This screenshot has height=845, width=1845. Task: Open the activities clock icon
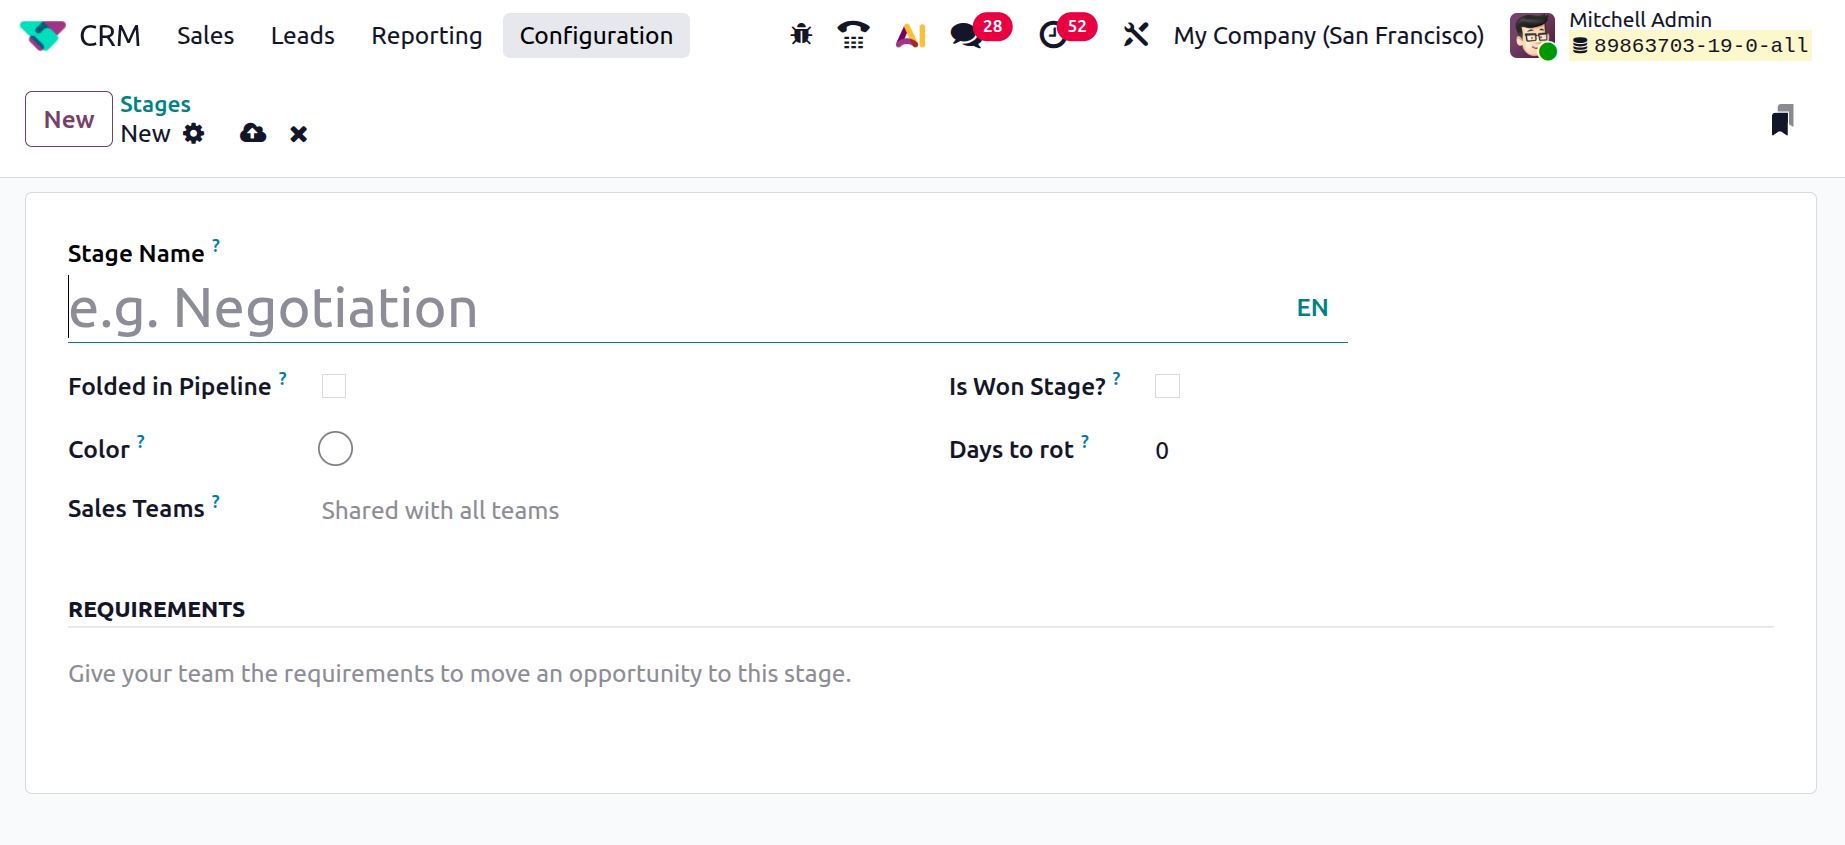point(1053,36)
